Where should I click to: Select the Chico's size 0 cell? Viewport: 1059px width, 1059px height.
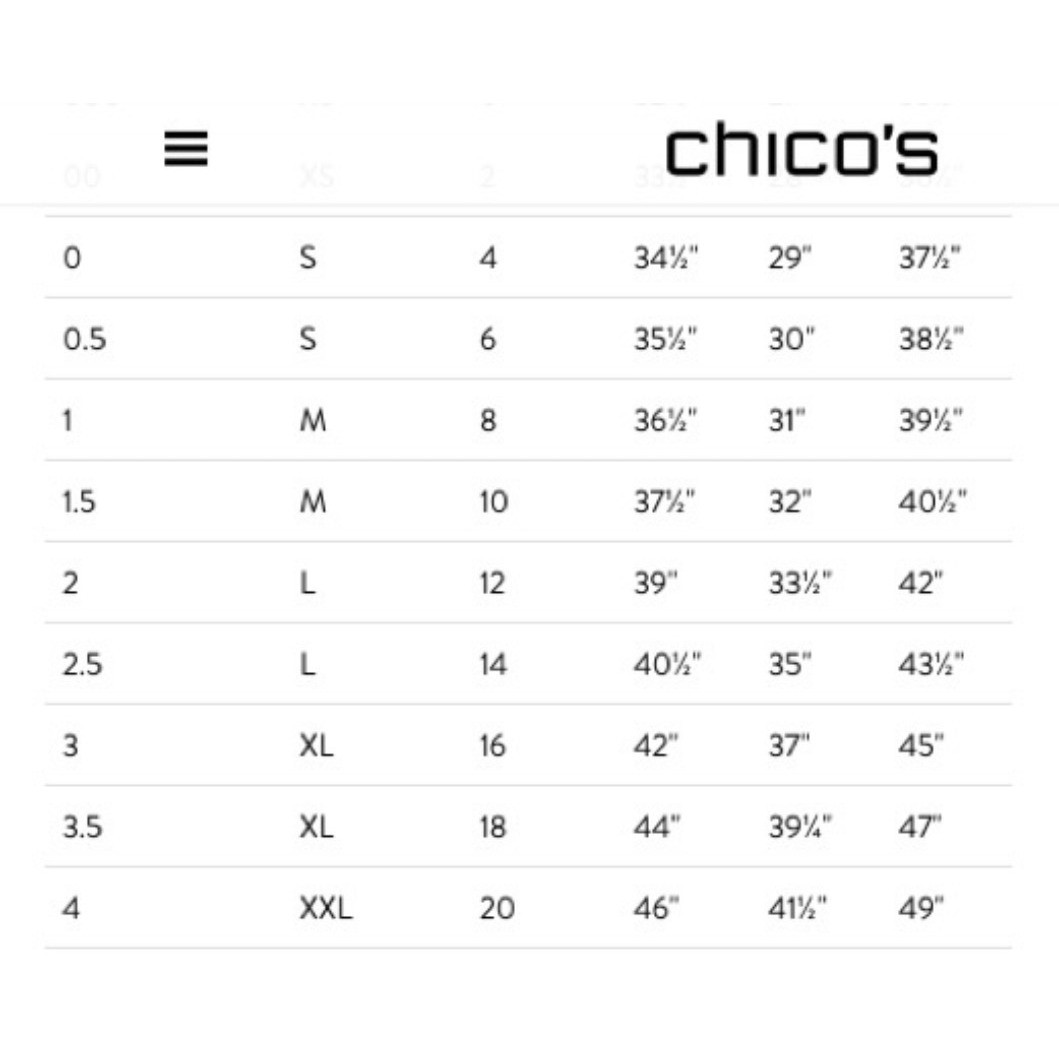(72, 257)
